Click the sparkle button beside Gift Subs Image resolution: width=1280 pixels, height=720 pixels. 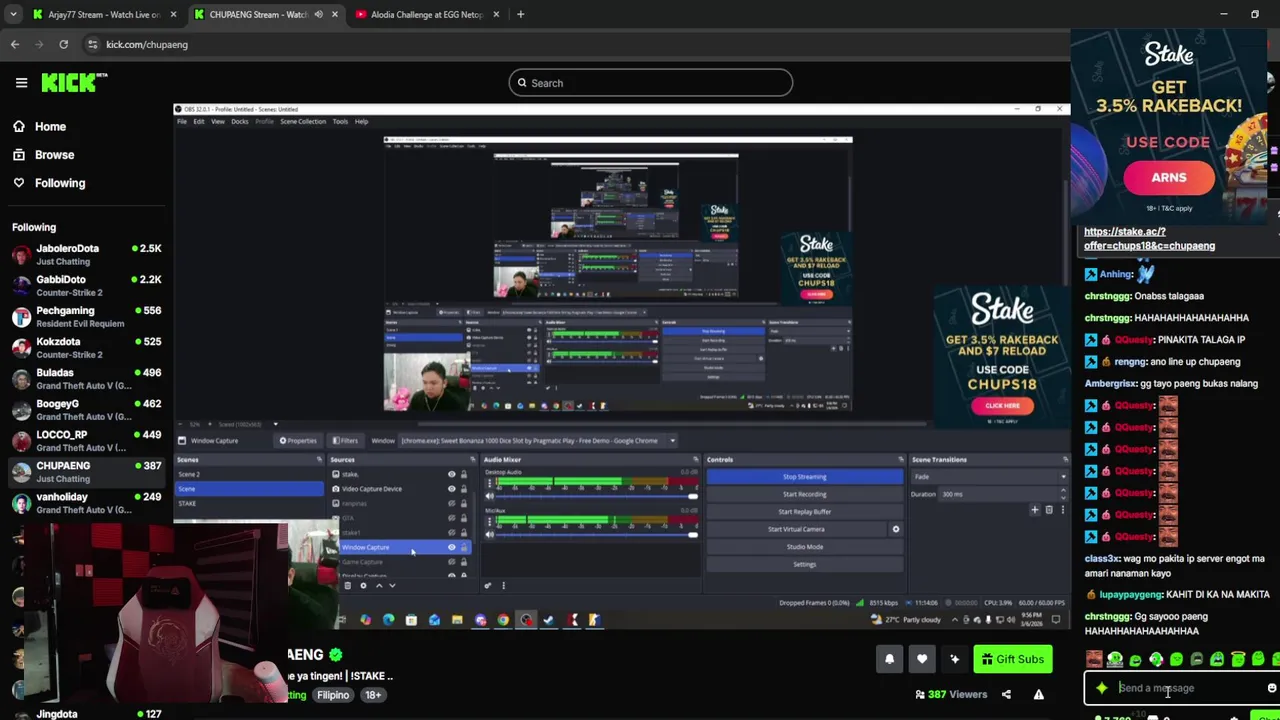click(x=954, y=659)
